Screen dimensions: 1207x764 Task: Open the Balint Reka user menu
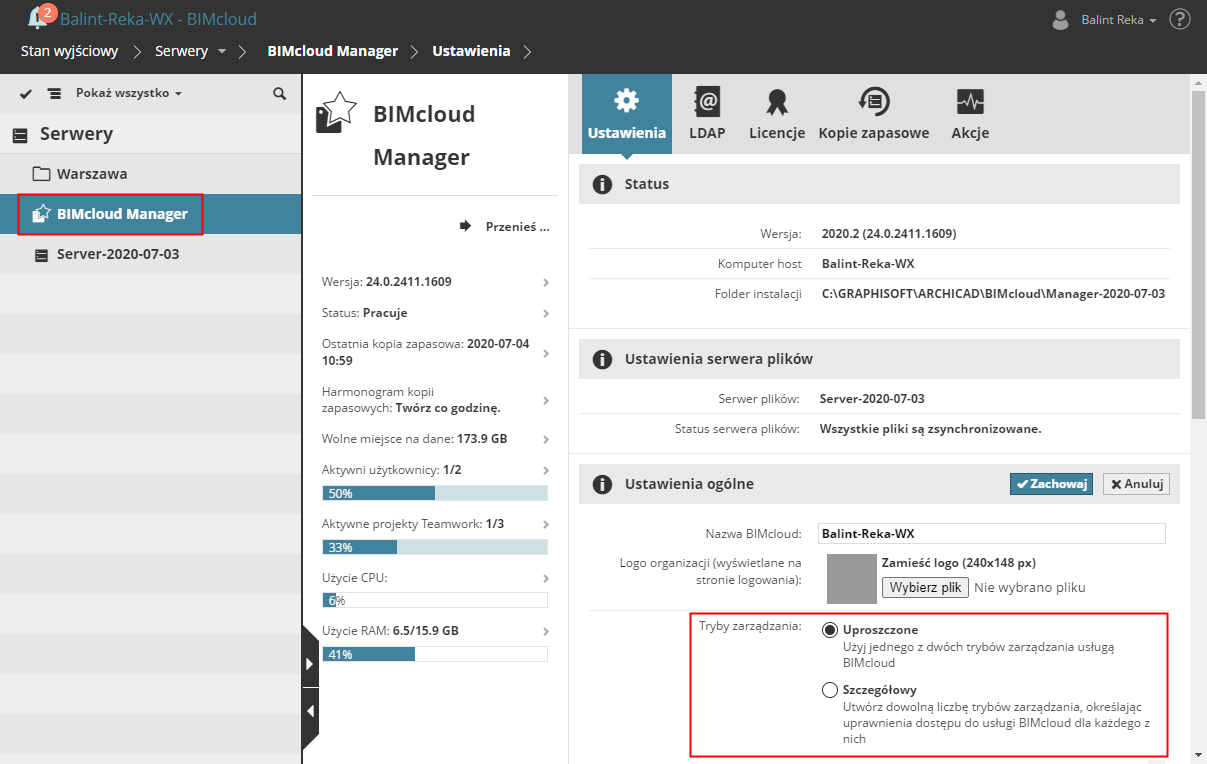click(1119, 20)
